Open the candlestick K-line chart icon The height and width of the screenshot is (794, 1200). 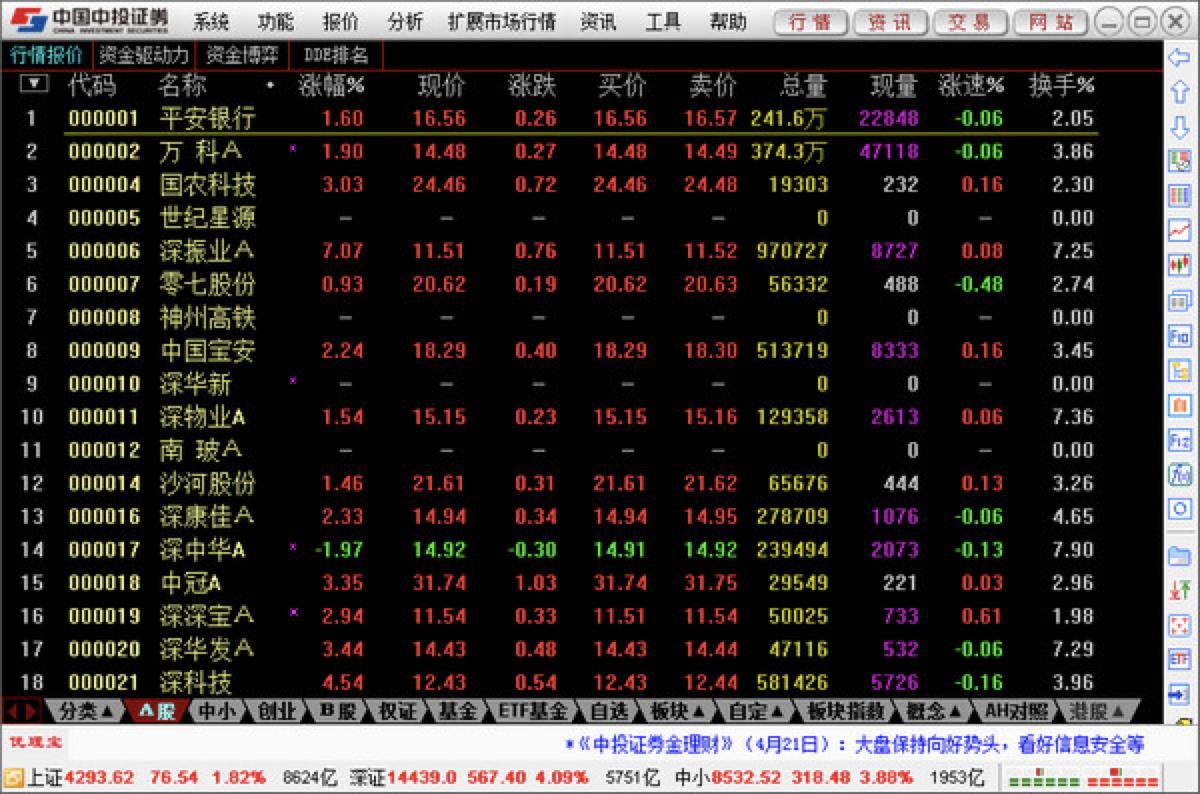(1180, 265)
